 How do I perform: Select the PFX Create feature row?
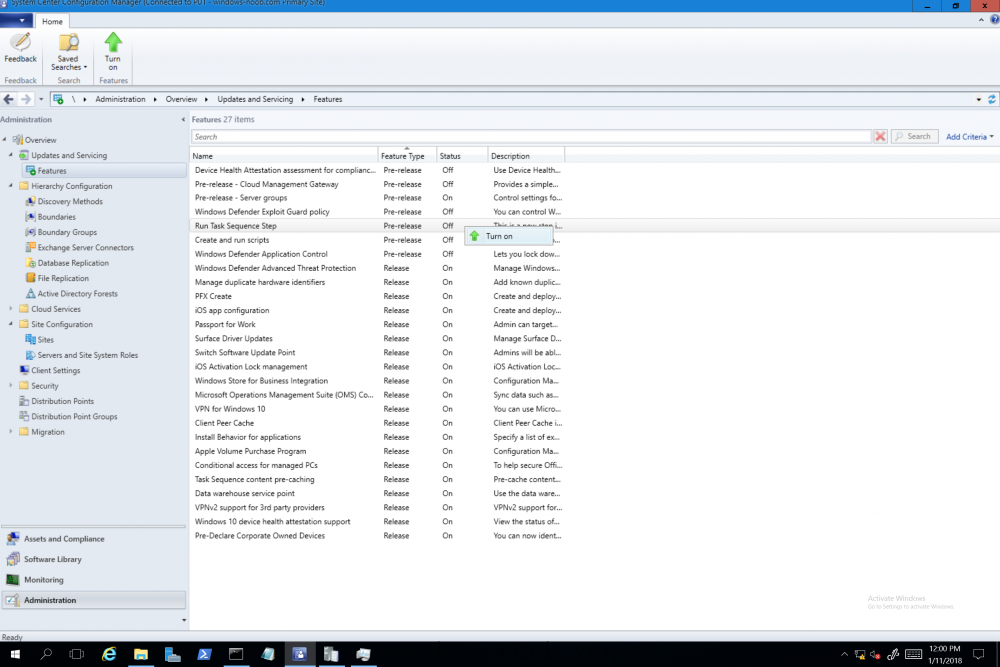[378, 297]
